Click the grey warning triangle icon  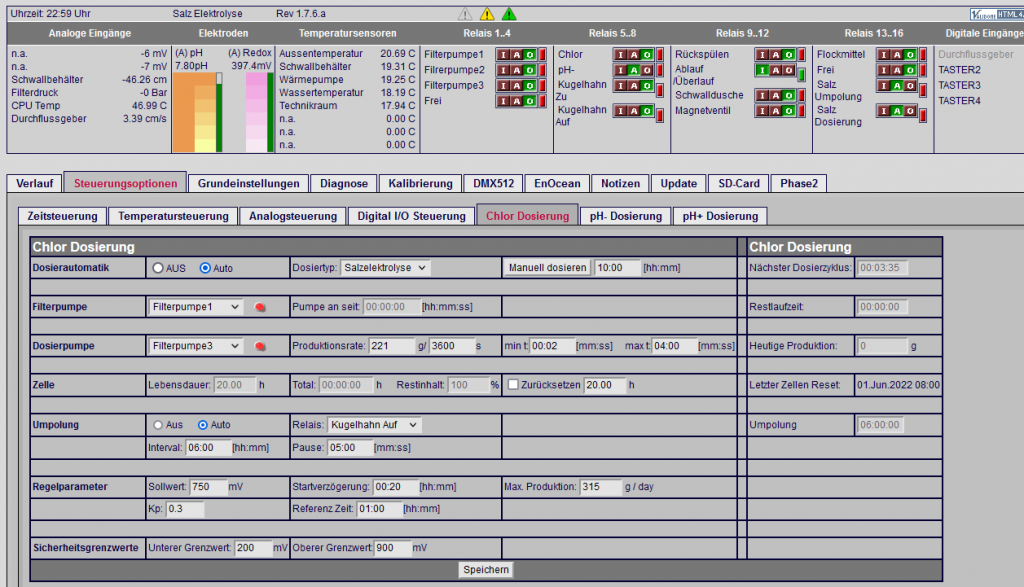point(464,14)
